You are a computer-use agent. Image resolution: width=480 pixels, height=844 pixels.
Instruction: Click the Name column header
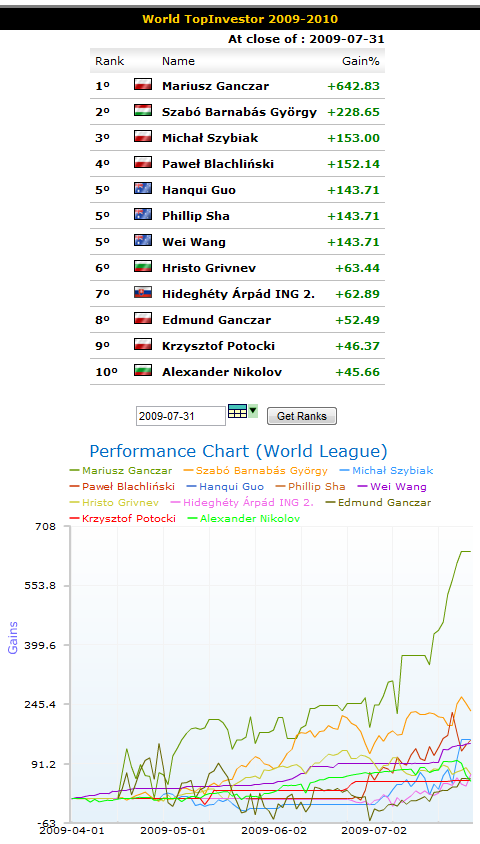[x=179, y=61]
